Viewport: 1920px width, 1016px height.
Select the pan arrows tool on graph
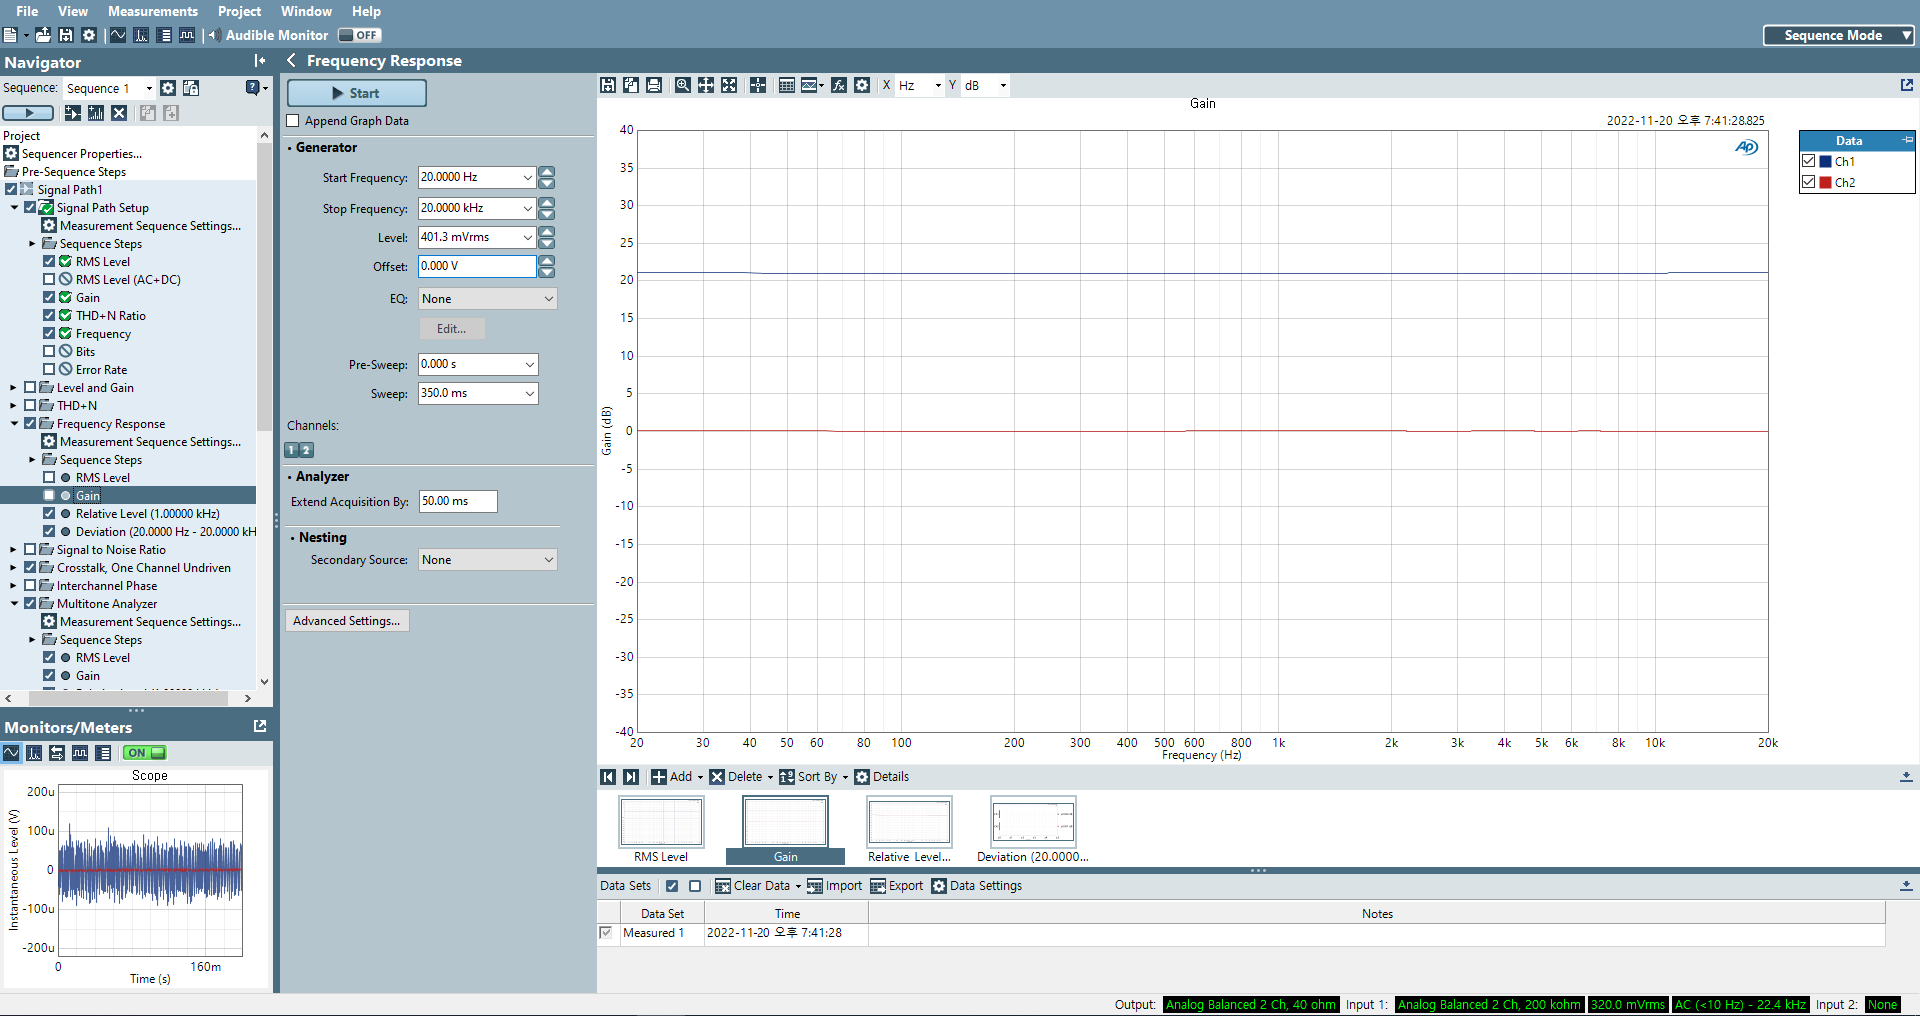coord(706,85)
